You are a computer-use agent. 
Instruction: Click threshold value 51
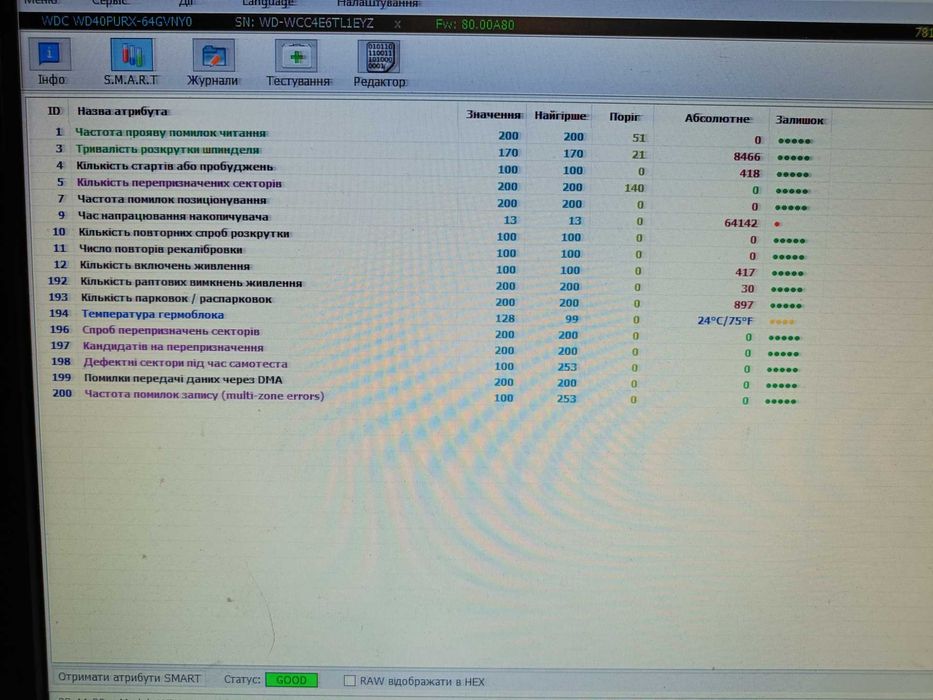tap(638, 138)
